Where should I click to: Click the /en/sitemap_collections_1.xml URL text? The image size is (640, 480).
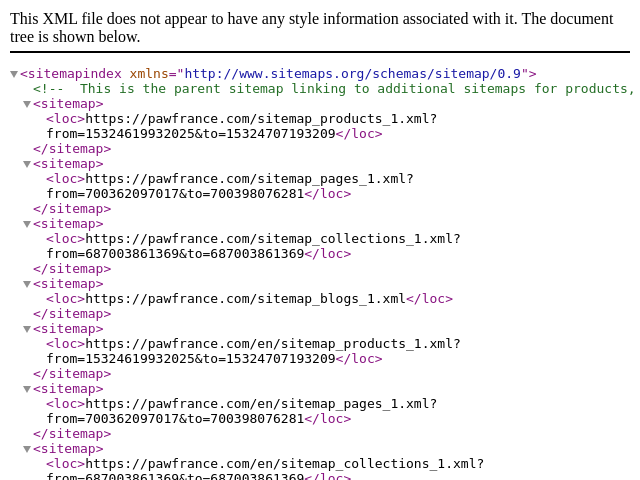pyautogui.click(x=284, y=464)
